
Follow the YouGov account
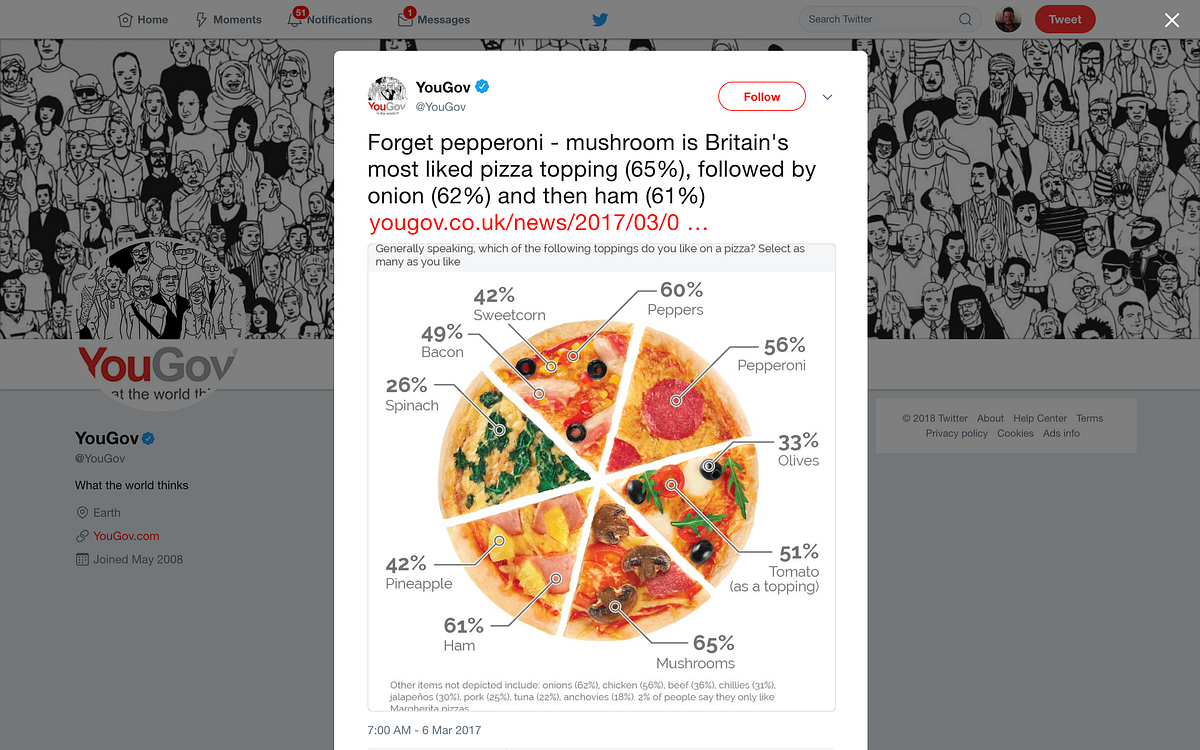761,96
